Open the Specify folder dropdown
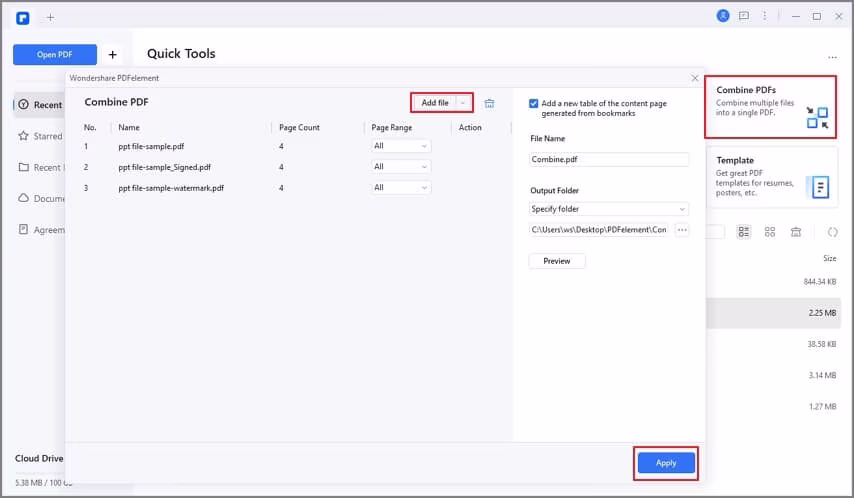 tap(609, 209)
